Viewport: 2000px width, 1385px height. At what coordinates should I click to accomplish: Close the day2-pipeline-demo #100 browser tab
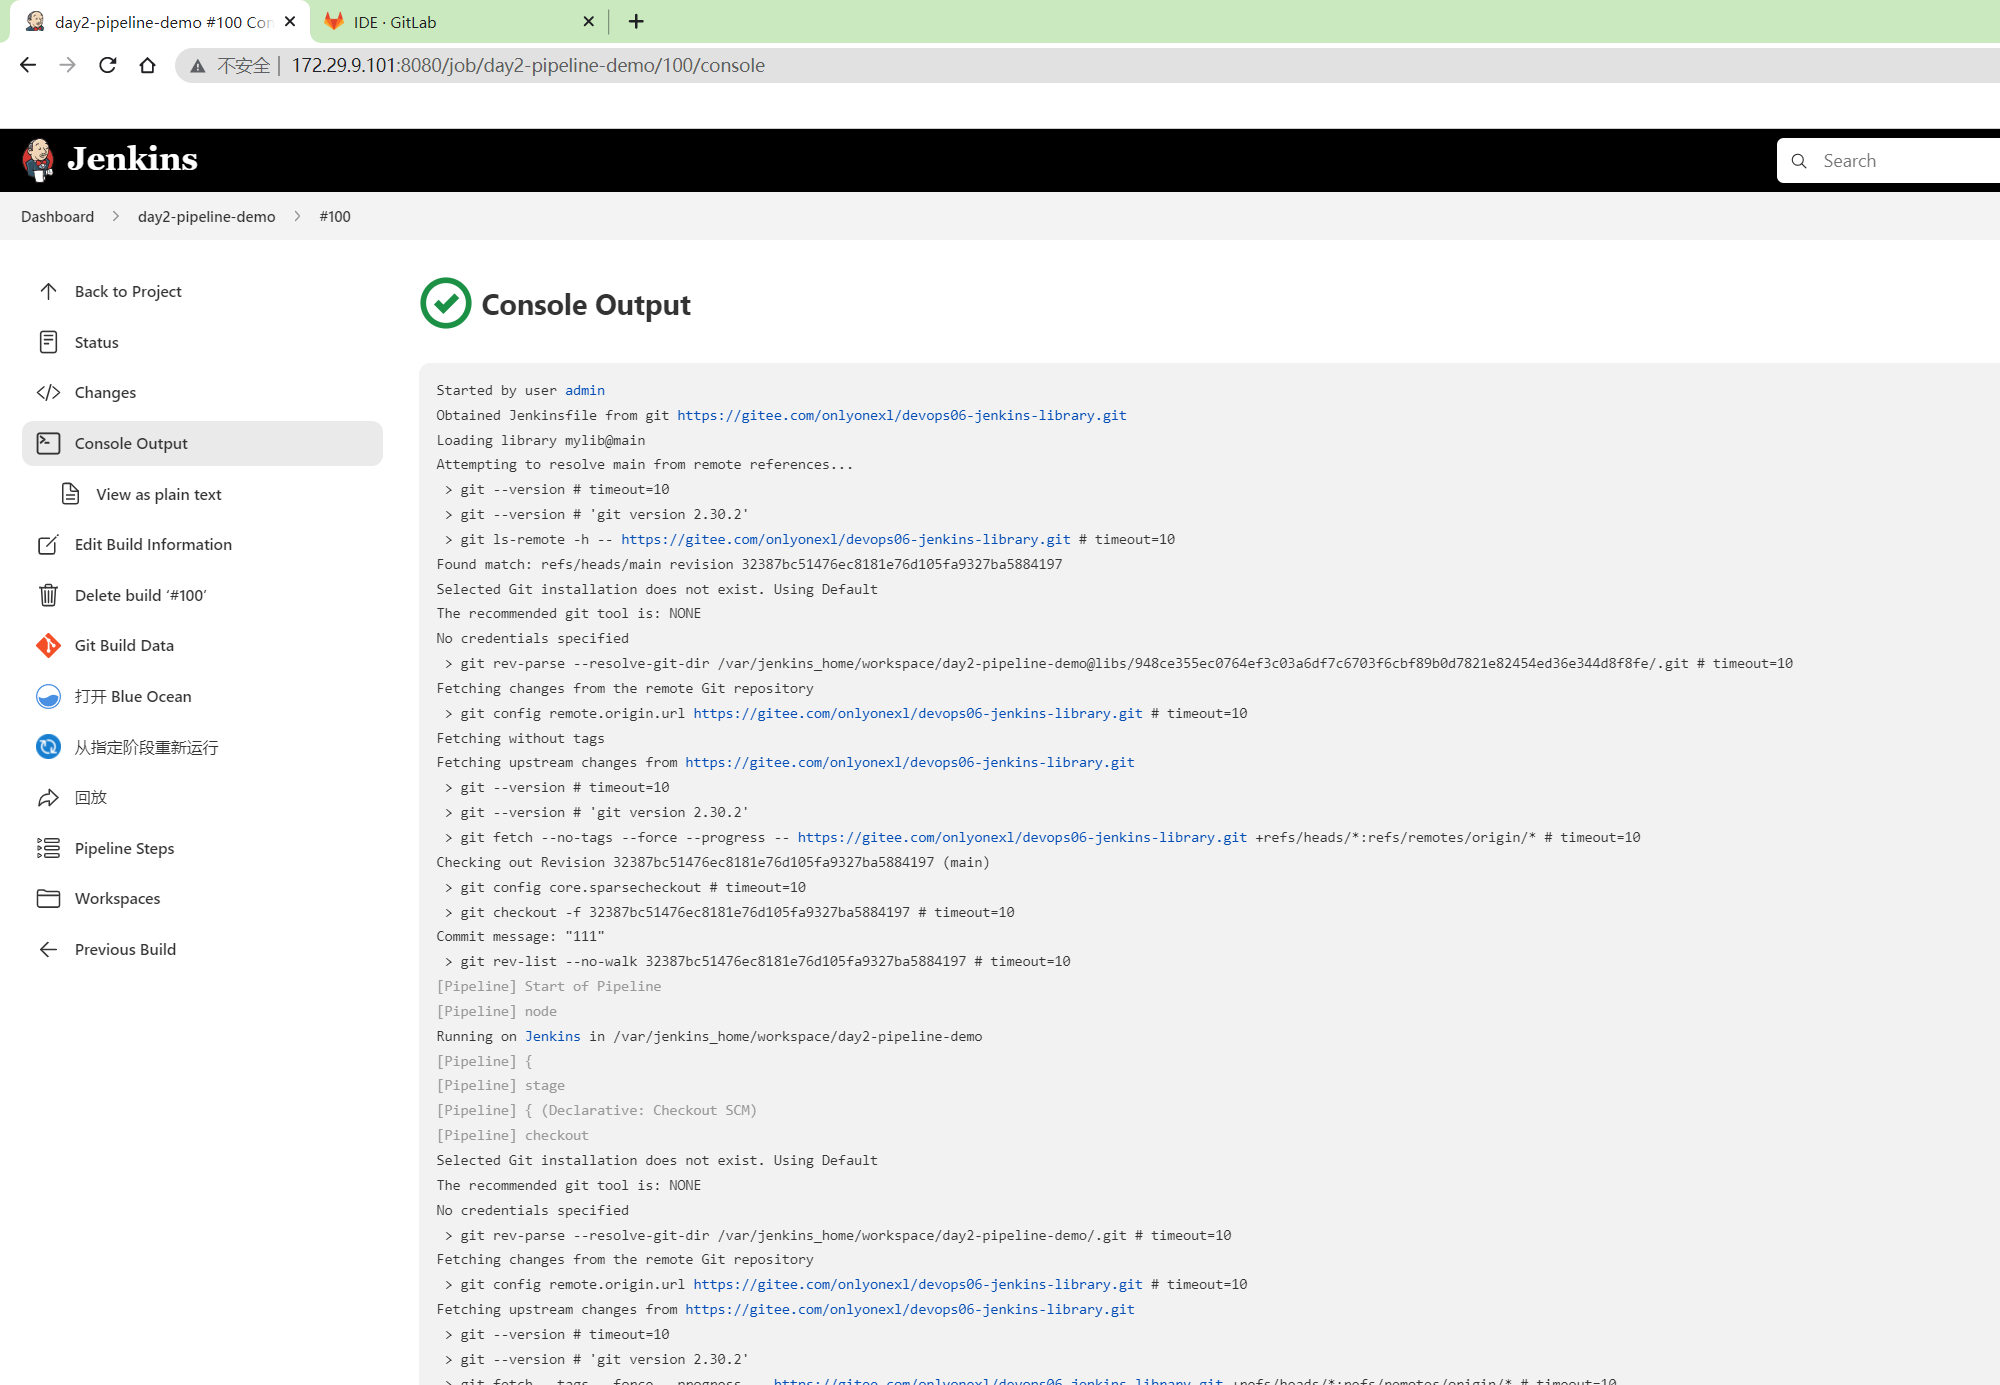290,21
